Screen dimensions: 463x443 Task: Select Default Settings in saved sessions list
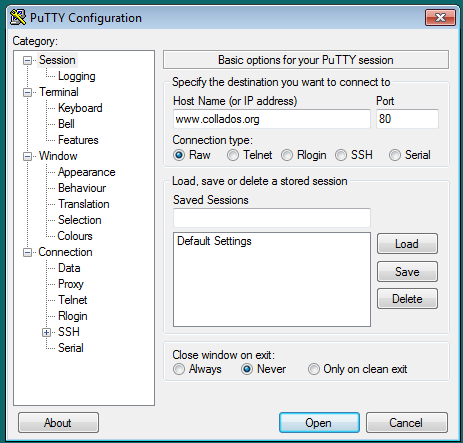(x=214, y=241)
